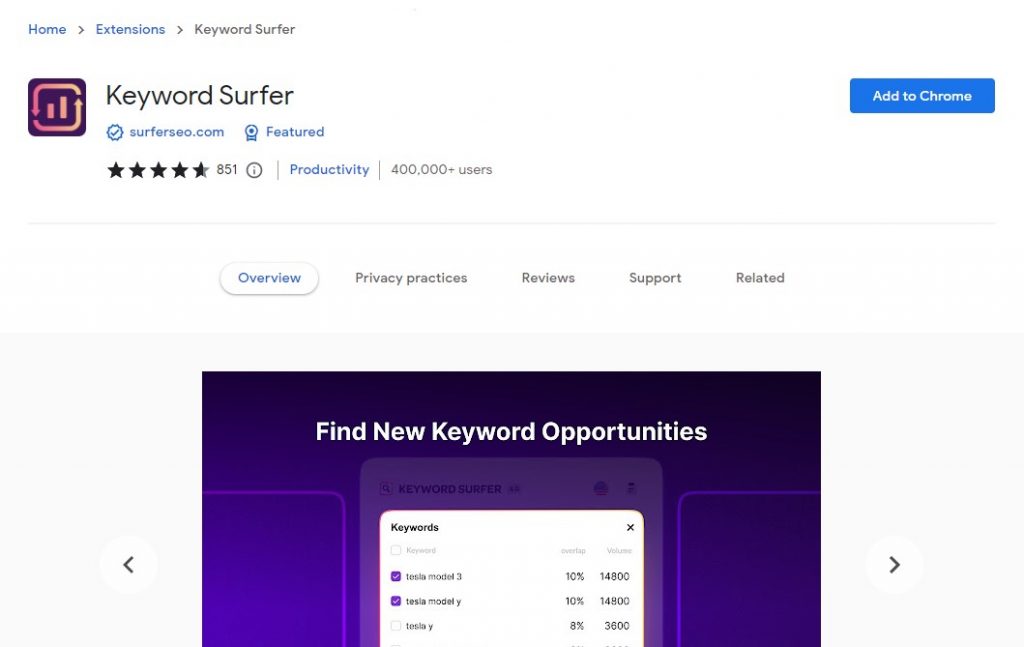Click the verified publisher badge beside surferseo.com
The width and height of the screenshot is (1024, 647).
tap(115, 132)
